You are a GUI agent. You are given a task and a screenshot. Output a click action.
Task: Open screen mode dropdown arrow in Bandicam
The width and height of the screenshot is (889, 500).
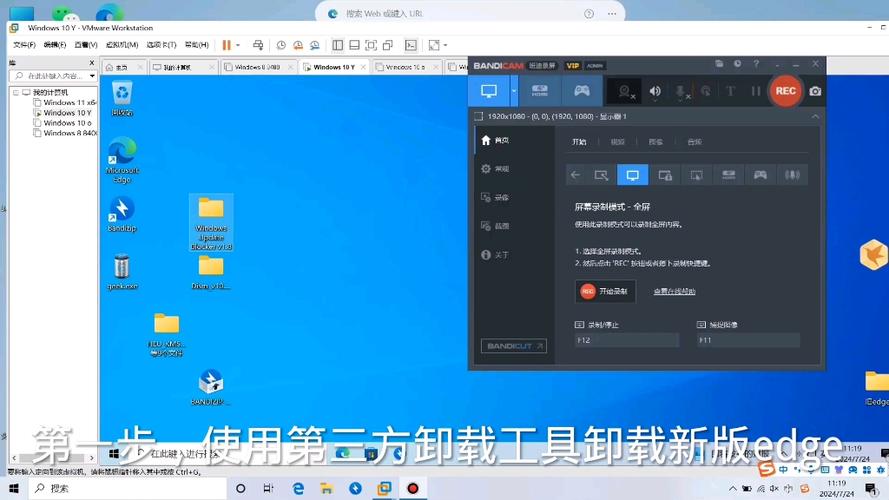[x=514, y=91]
